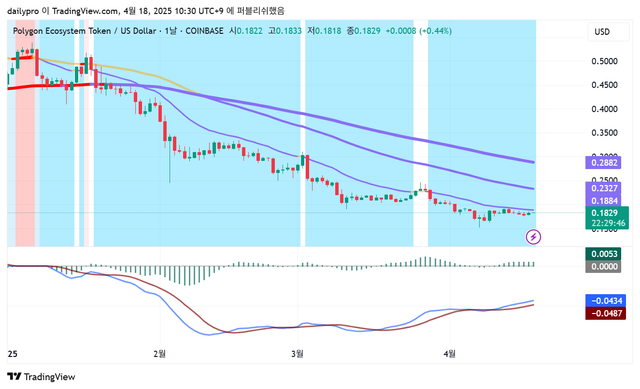Screen dimensions: 640x389
Task: Click the 1날 timeframe label in title
Action: tap(171, 31)
